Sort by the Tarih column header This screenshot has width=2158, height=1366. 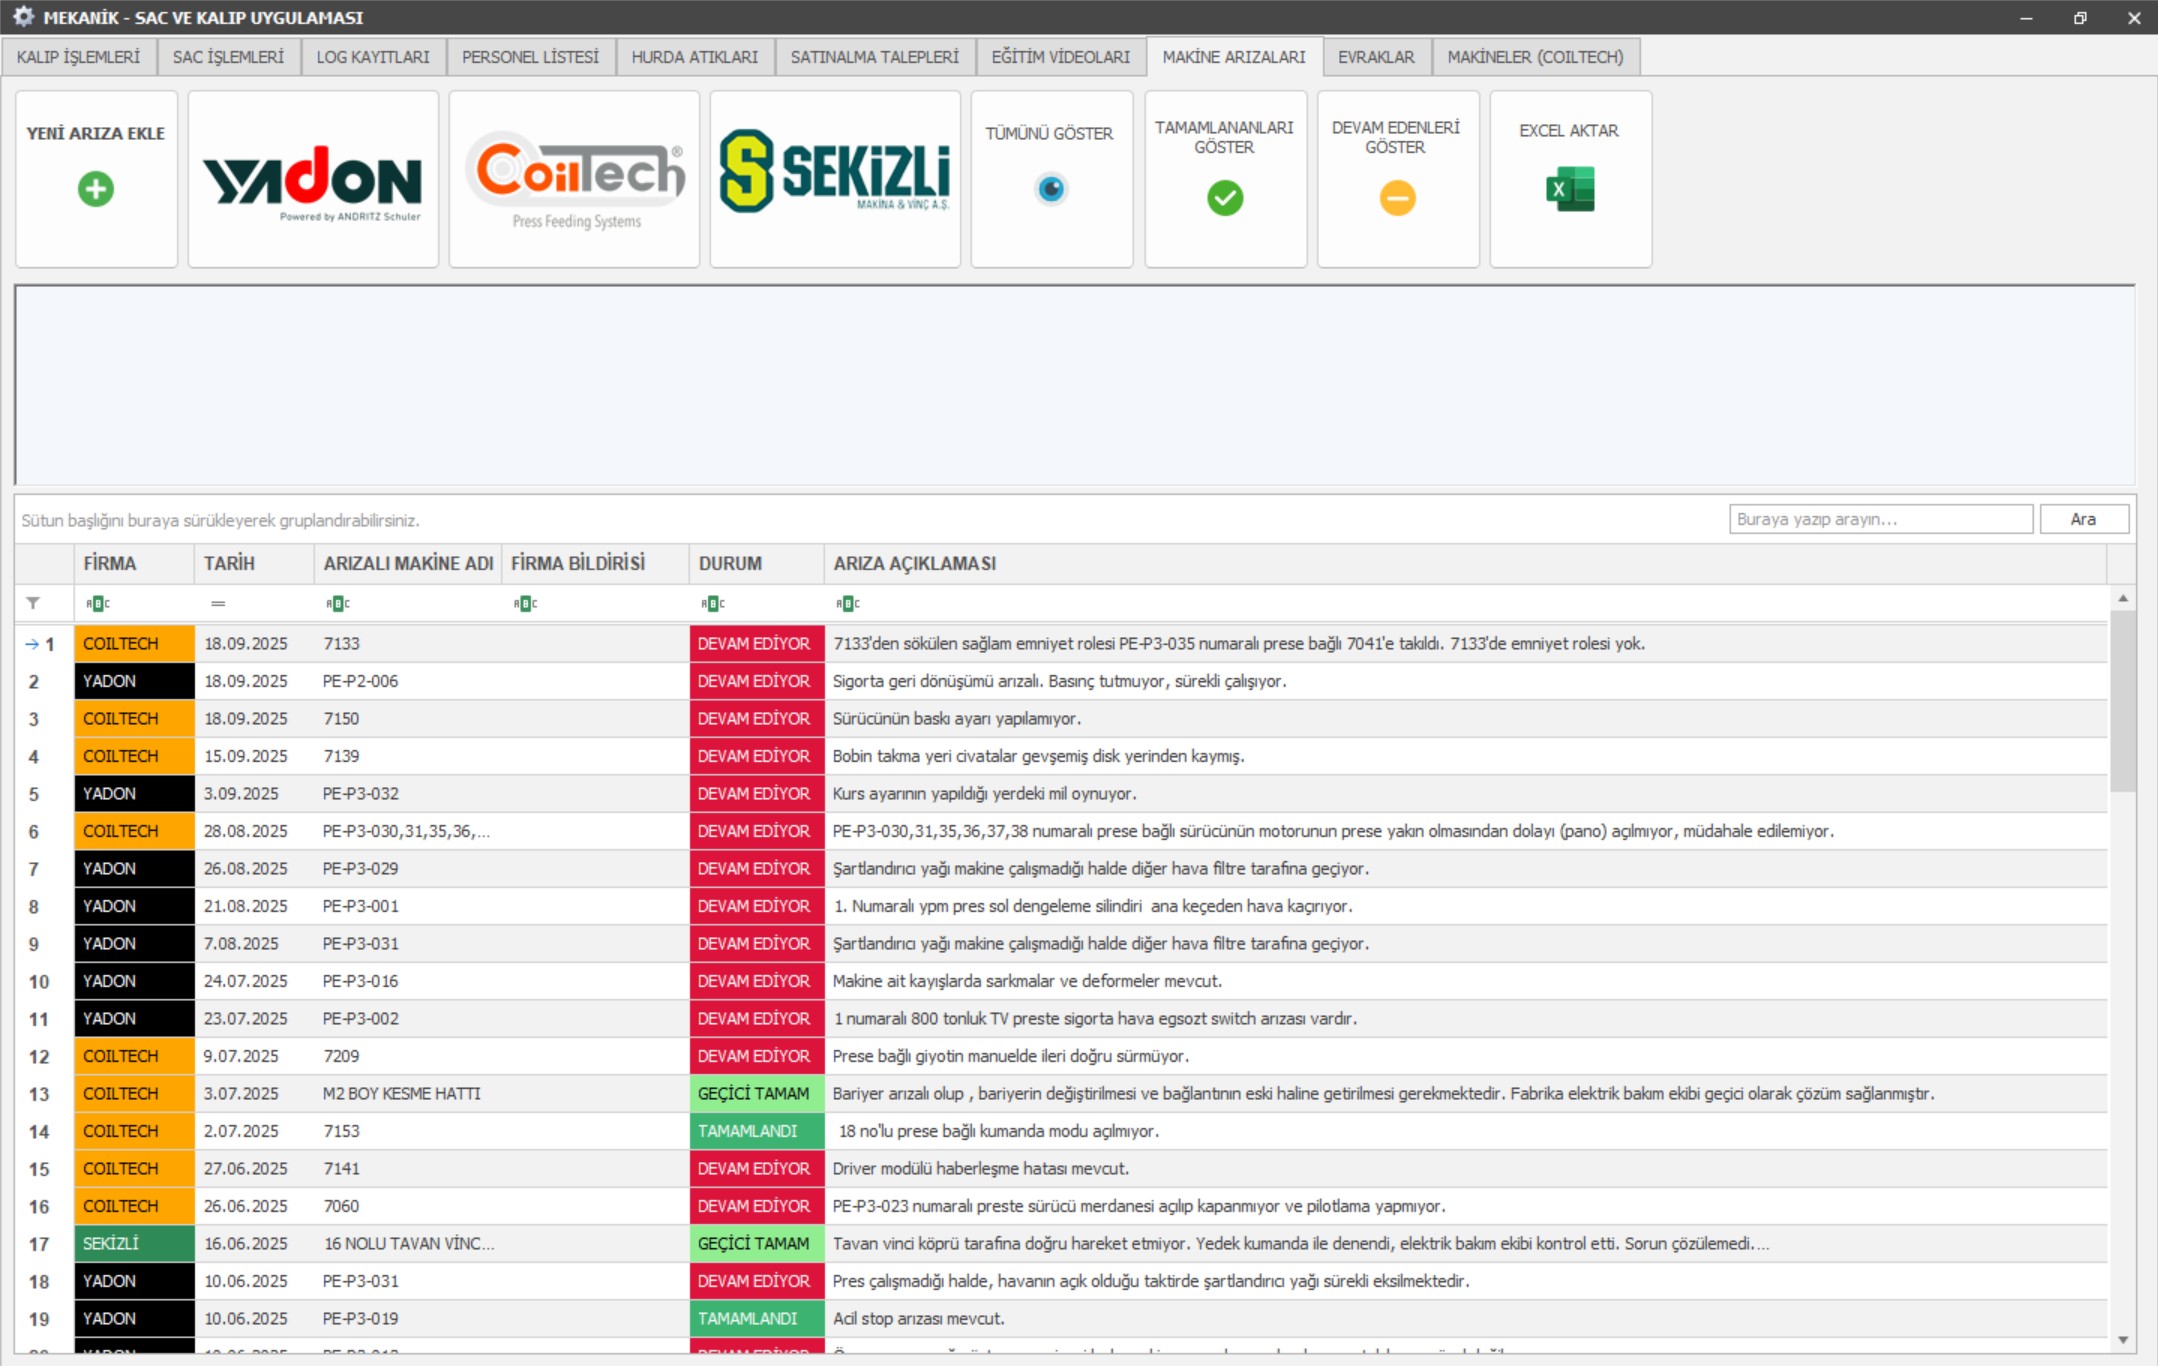(230, 563)
